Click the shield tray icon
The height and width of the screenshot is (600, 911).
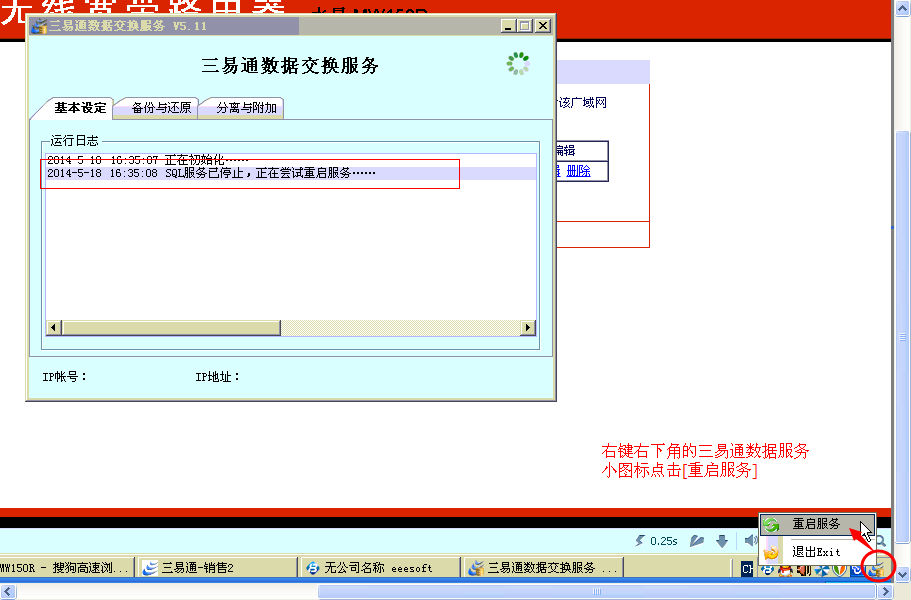[x=839, y=569]
